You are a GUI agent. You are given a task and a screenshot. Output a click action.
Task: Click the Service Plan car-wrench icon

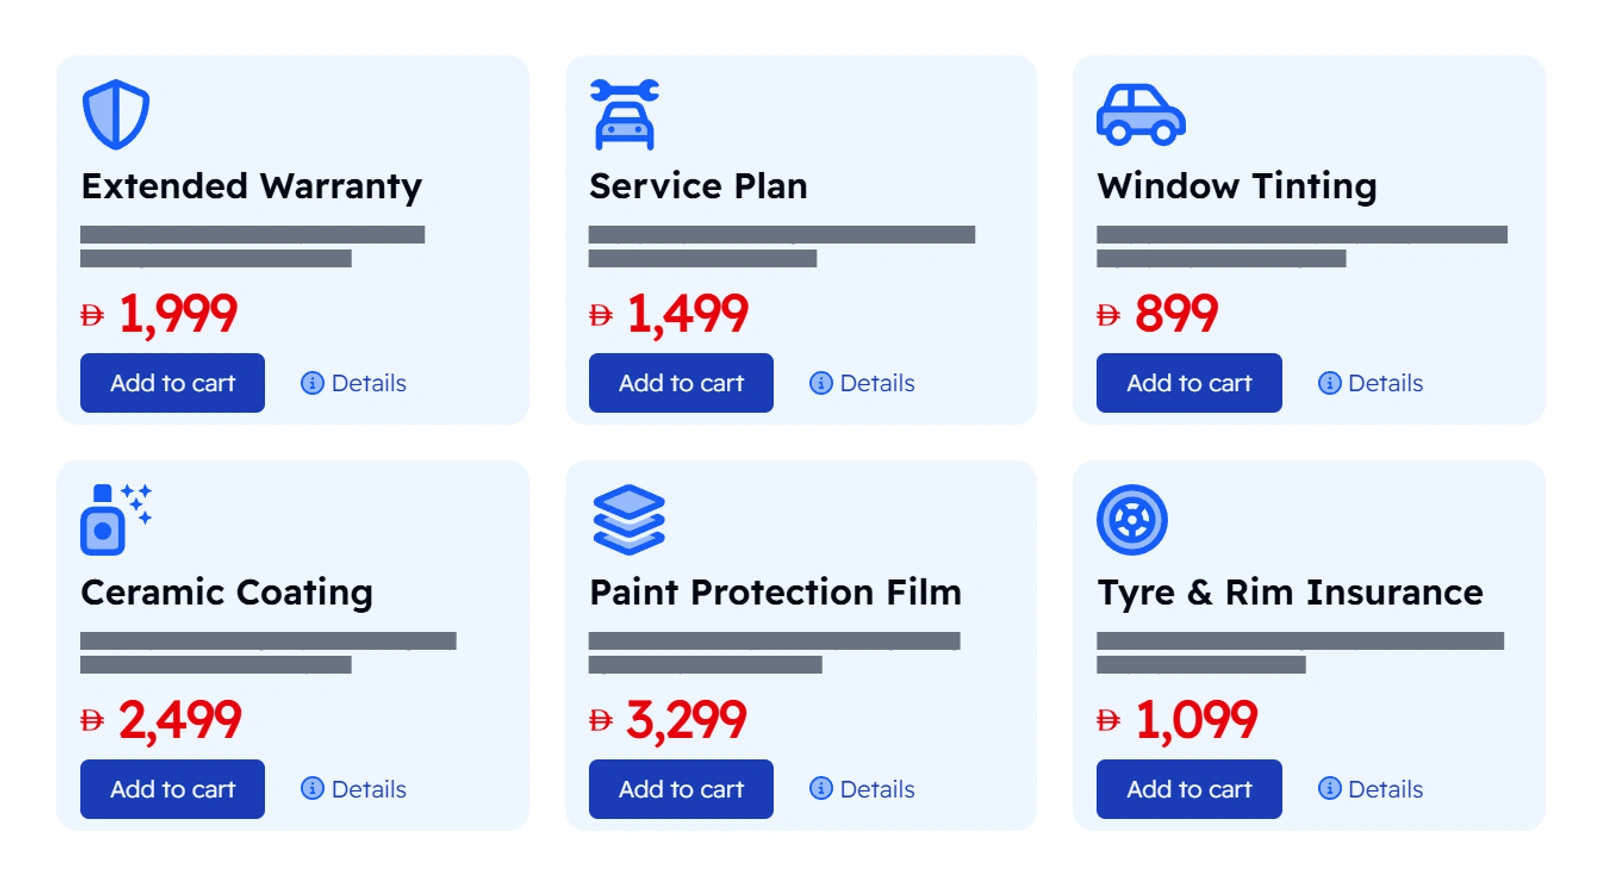tap(625, 114)
